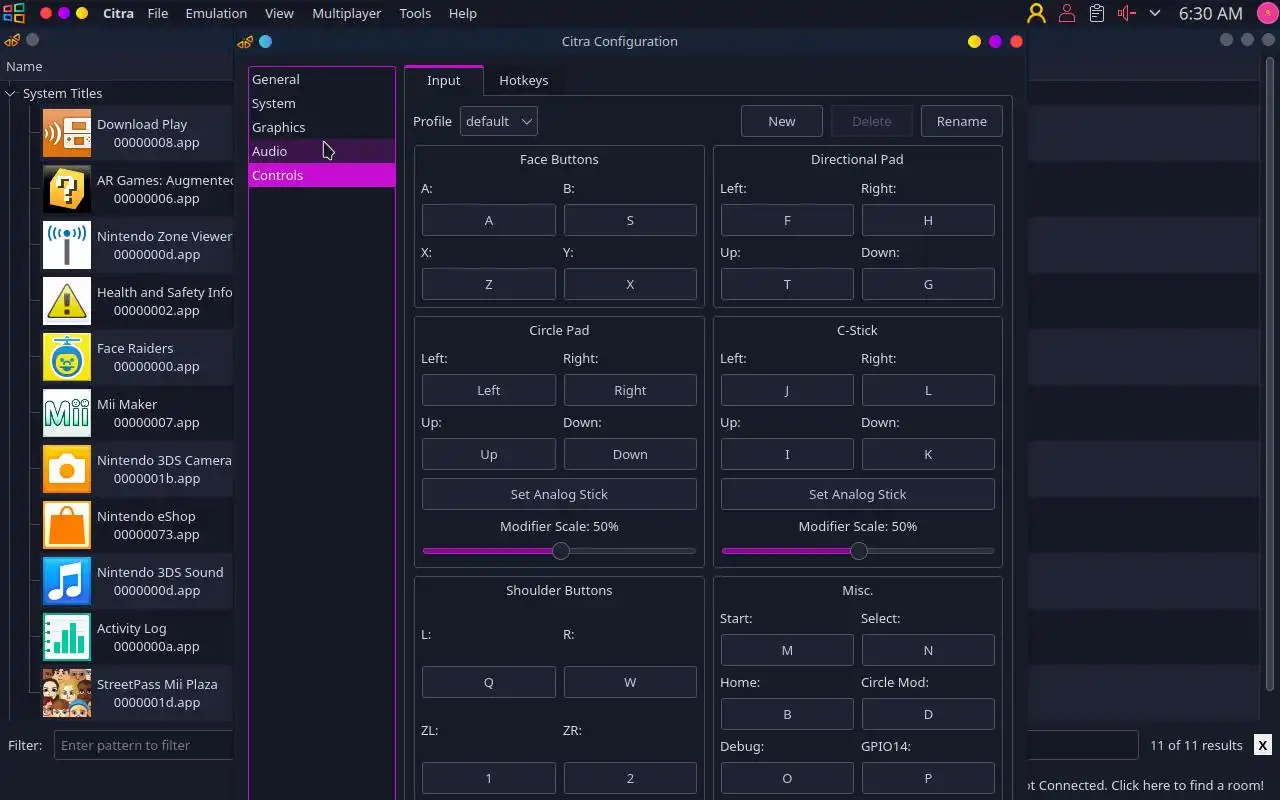
Task: Open the Multiplayer menu
Action: tap(345, 13)
